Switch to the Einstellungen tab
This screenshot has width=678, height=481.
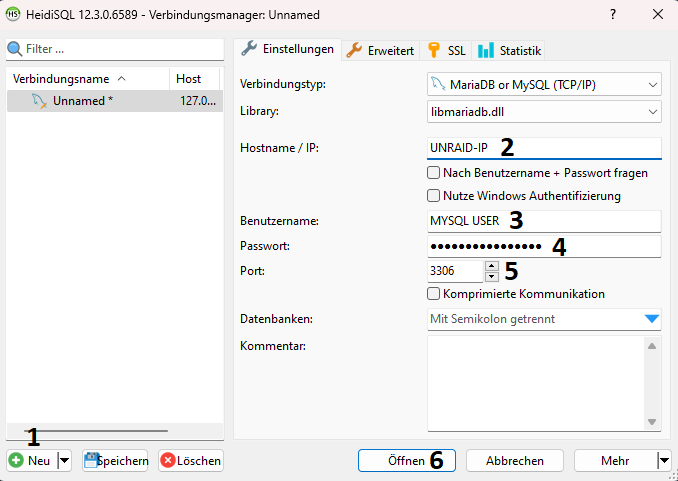[288, 49]
